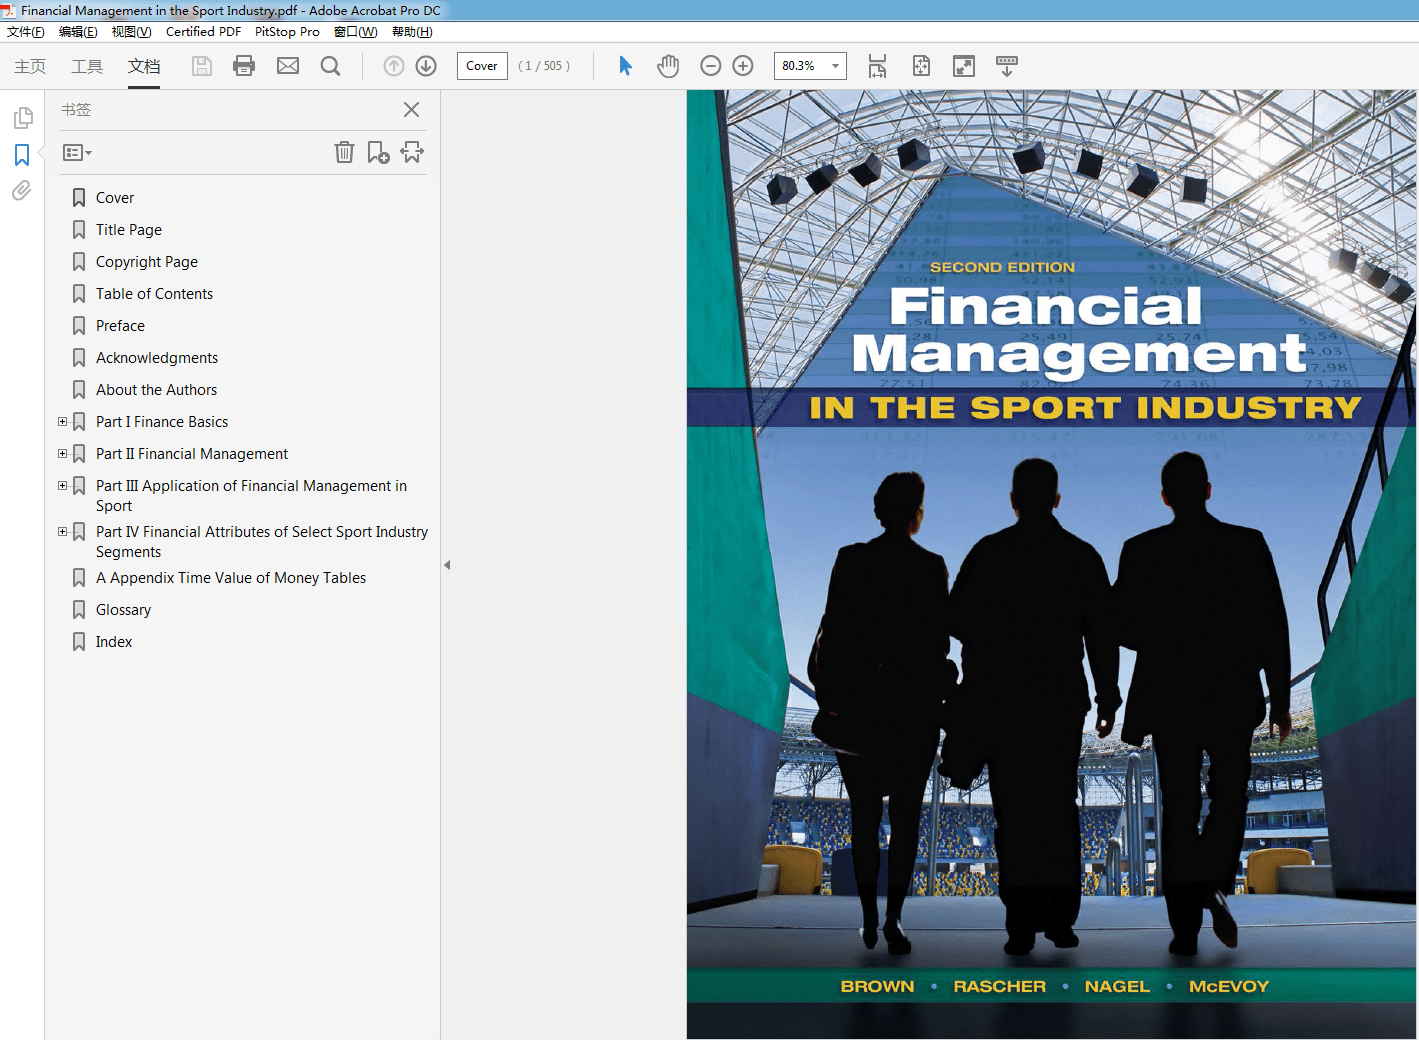Delete the selected bookmark with trash icon
Image resolution: width=1419 pixels, height=1040 pixels.
coord(344,152)
